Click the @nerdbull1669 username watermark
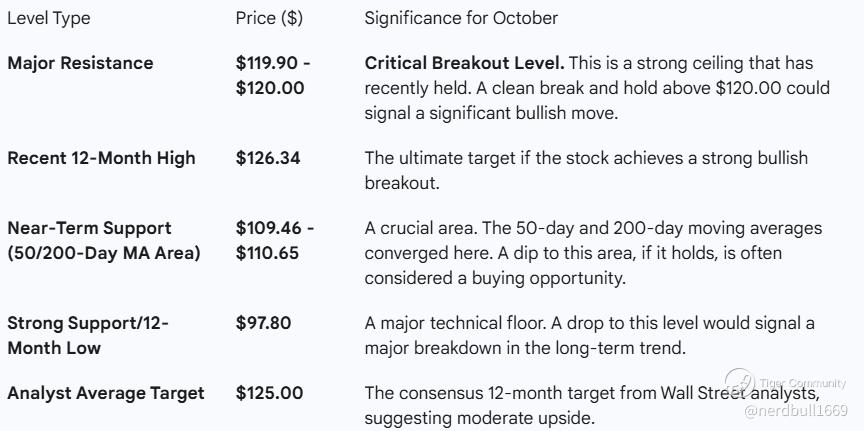This screenshot has width=864, height=431. pos(795,410)
